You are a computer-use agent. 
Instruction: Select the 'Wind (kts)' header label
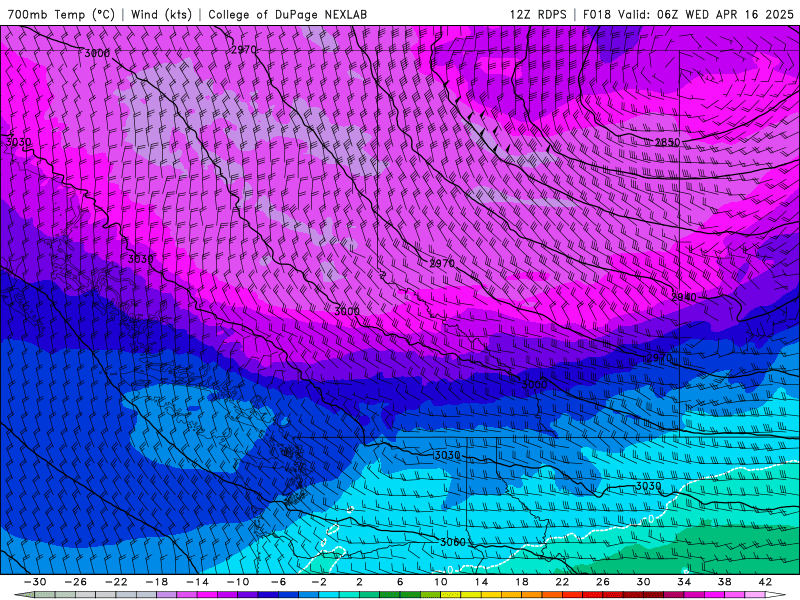161,14
